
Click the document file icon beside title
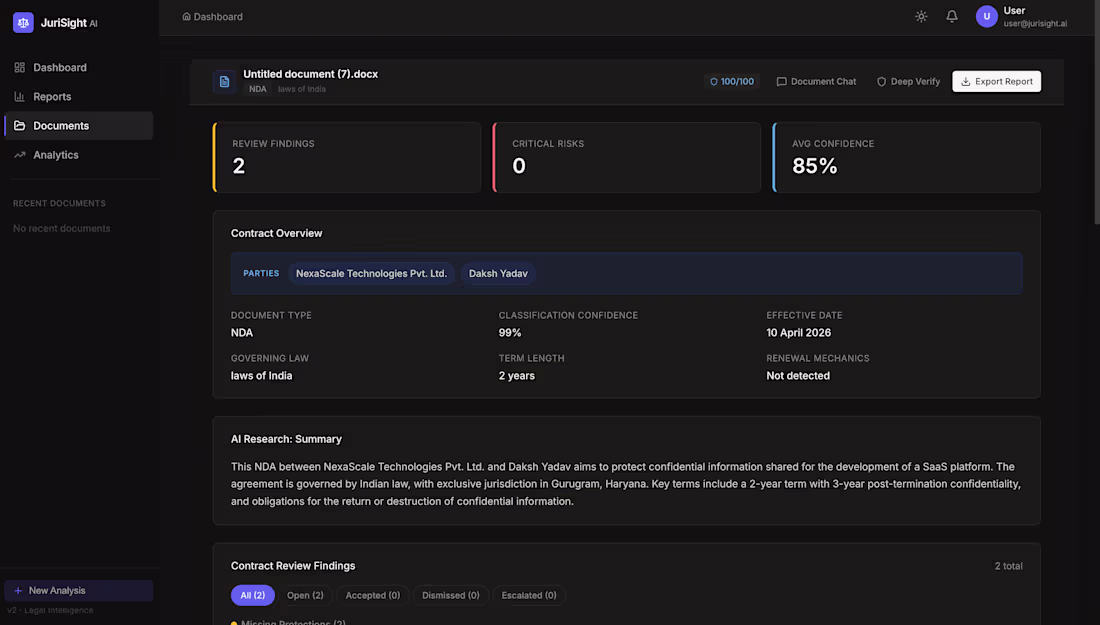[224, 81]
